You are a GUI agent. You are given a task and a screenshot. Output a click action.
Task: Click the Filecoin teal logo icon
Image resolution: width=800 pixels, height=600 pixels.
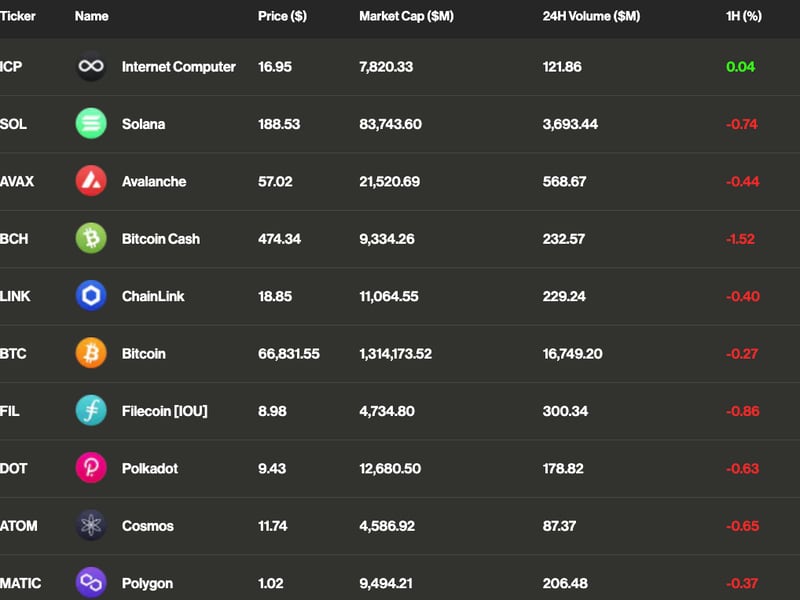pos(92,411)
